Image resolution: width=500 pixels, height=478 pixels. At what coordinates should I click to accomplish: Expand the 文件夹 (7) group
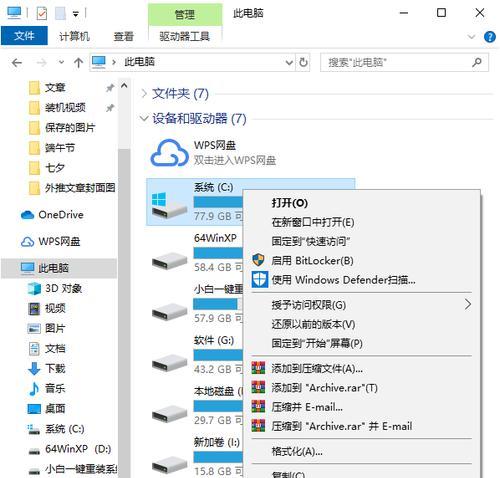[144, 94]
